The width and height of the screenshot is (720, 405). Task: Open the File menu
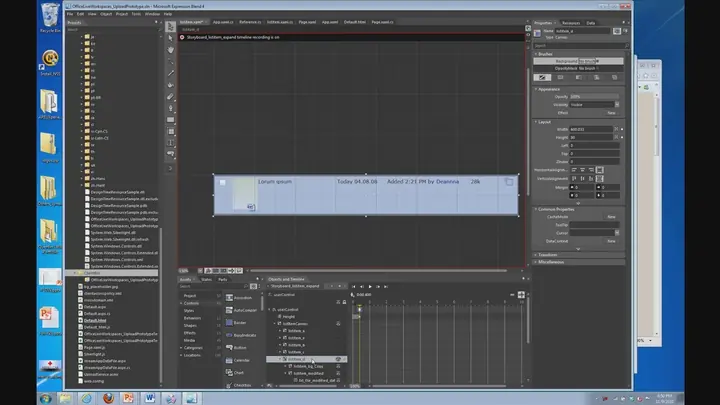(70, 14)
